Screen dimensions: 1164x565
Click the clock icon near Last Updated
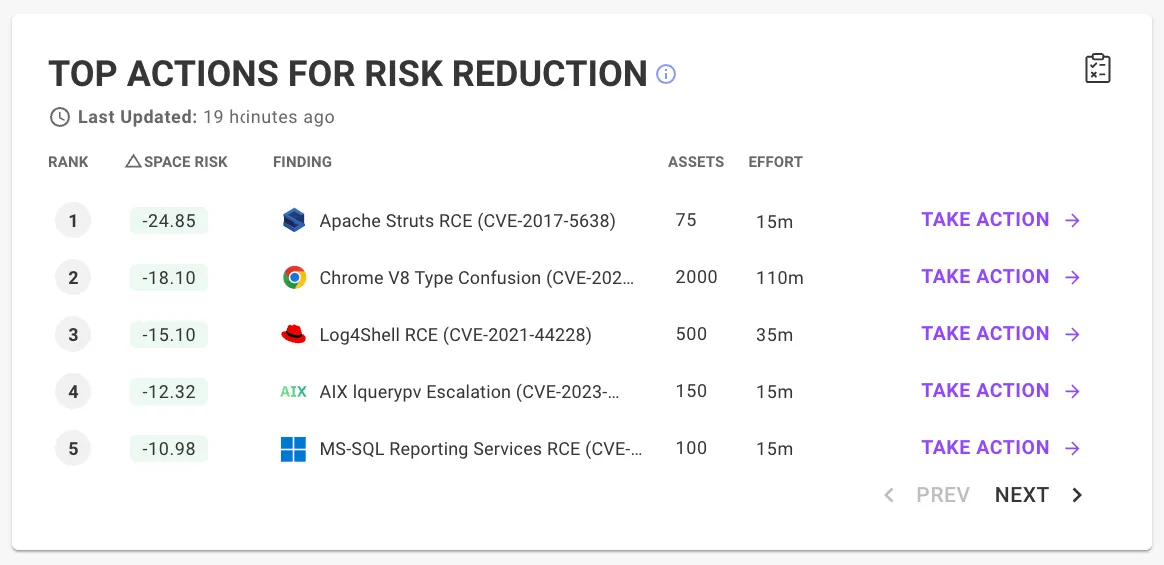point(59,117)
